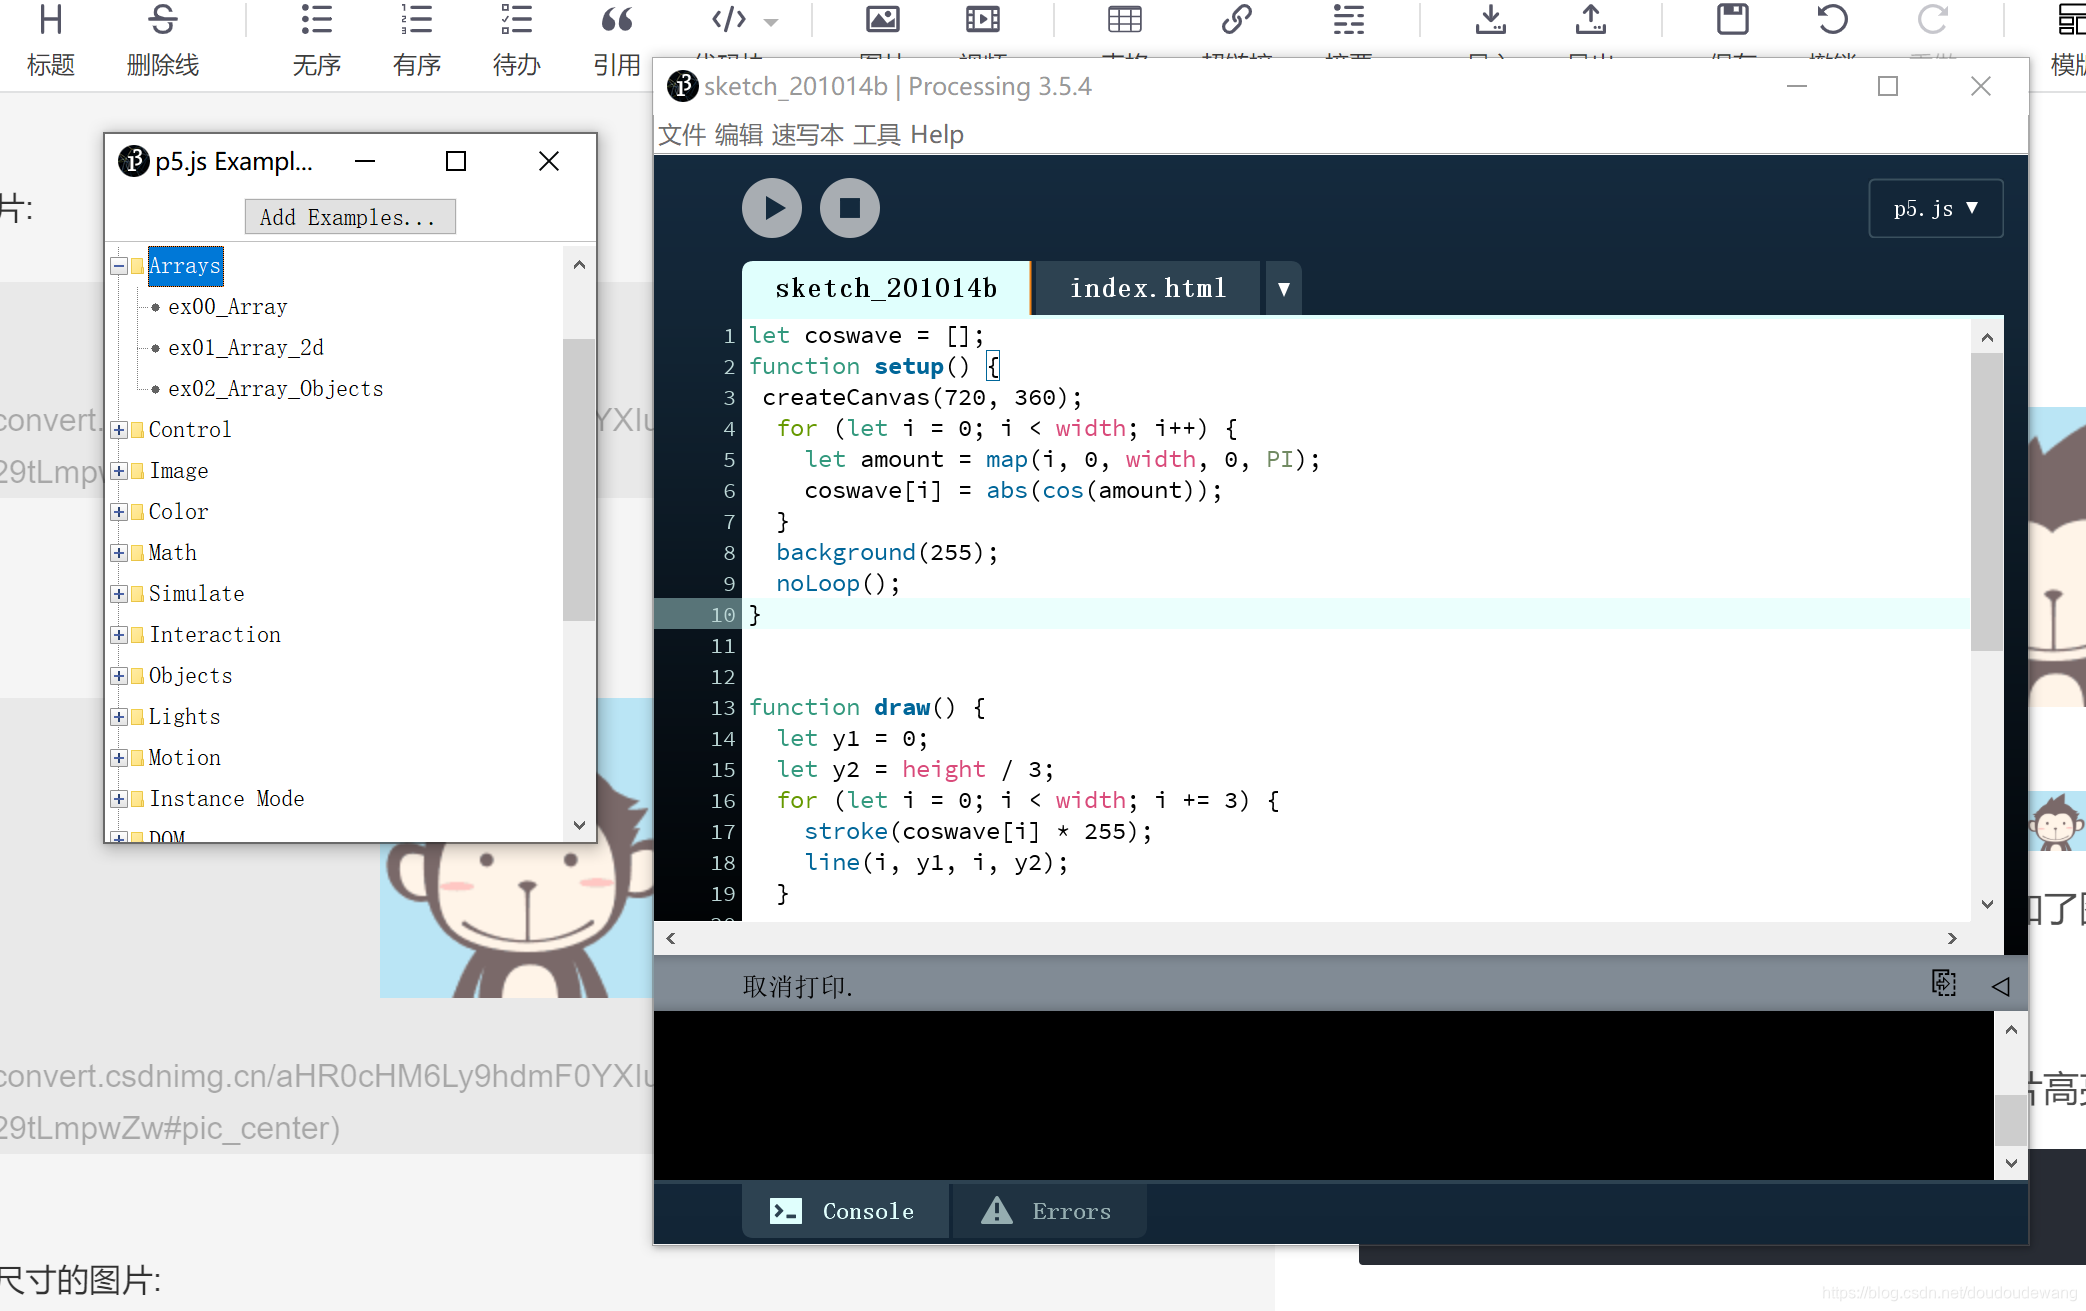Open the tab options arrow menu
Image resolution: width=2086 pixels, height=1311 pixels.
pyautogui.click(x=1283, y=289)
